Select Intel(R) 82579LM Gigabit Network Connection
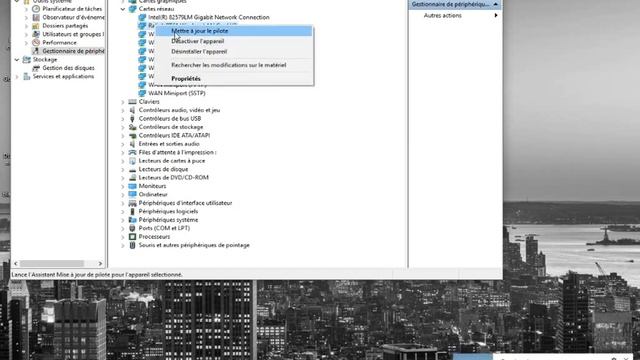This screenshot has height=360, width=640. pos(209,17)
